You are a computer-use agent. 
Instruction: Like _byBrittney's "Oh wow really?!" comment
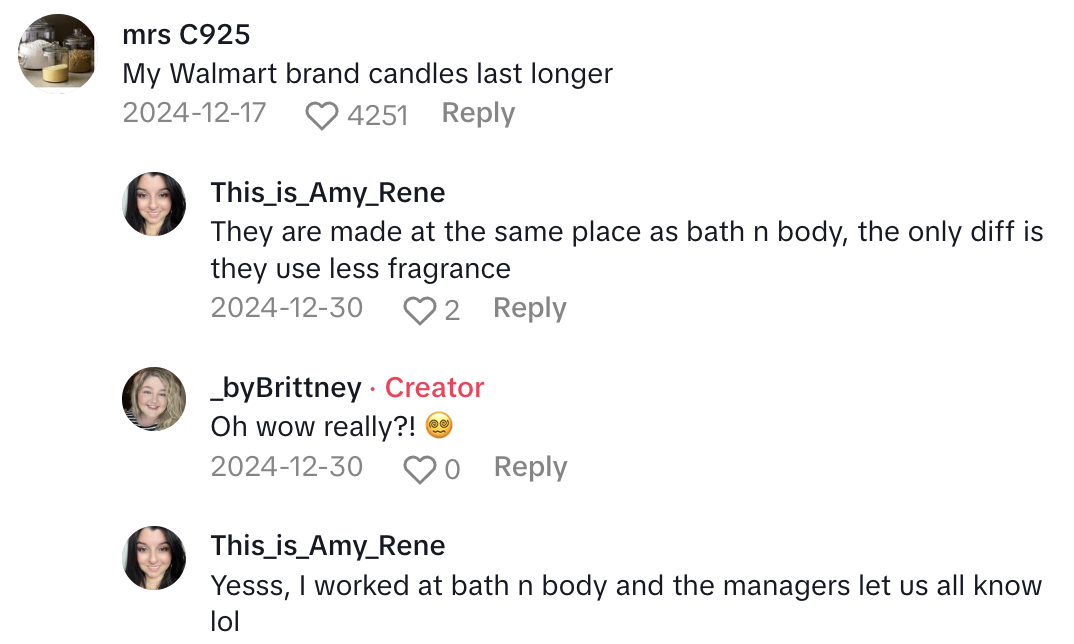pos(419,469)
